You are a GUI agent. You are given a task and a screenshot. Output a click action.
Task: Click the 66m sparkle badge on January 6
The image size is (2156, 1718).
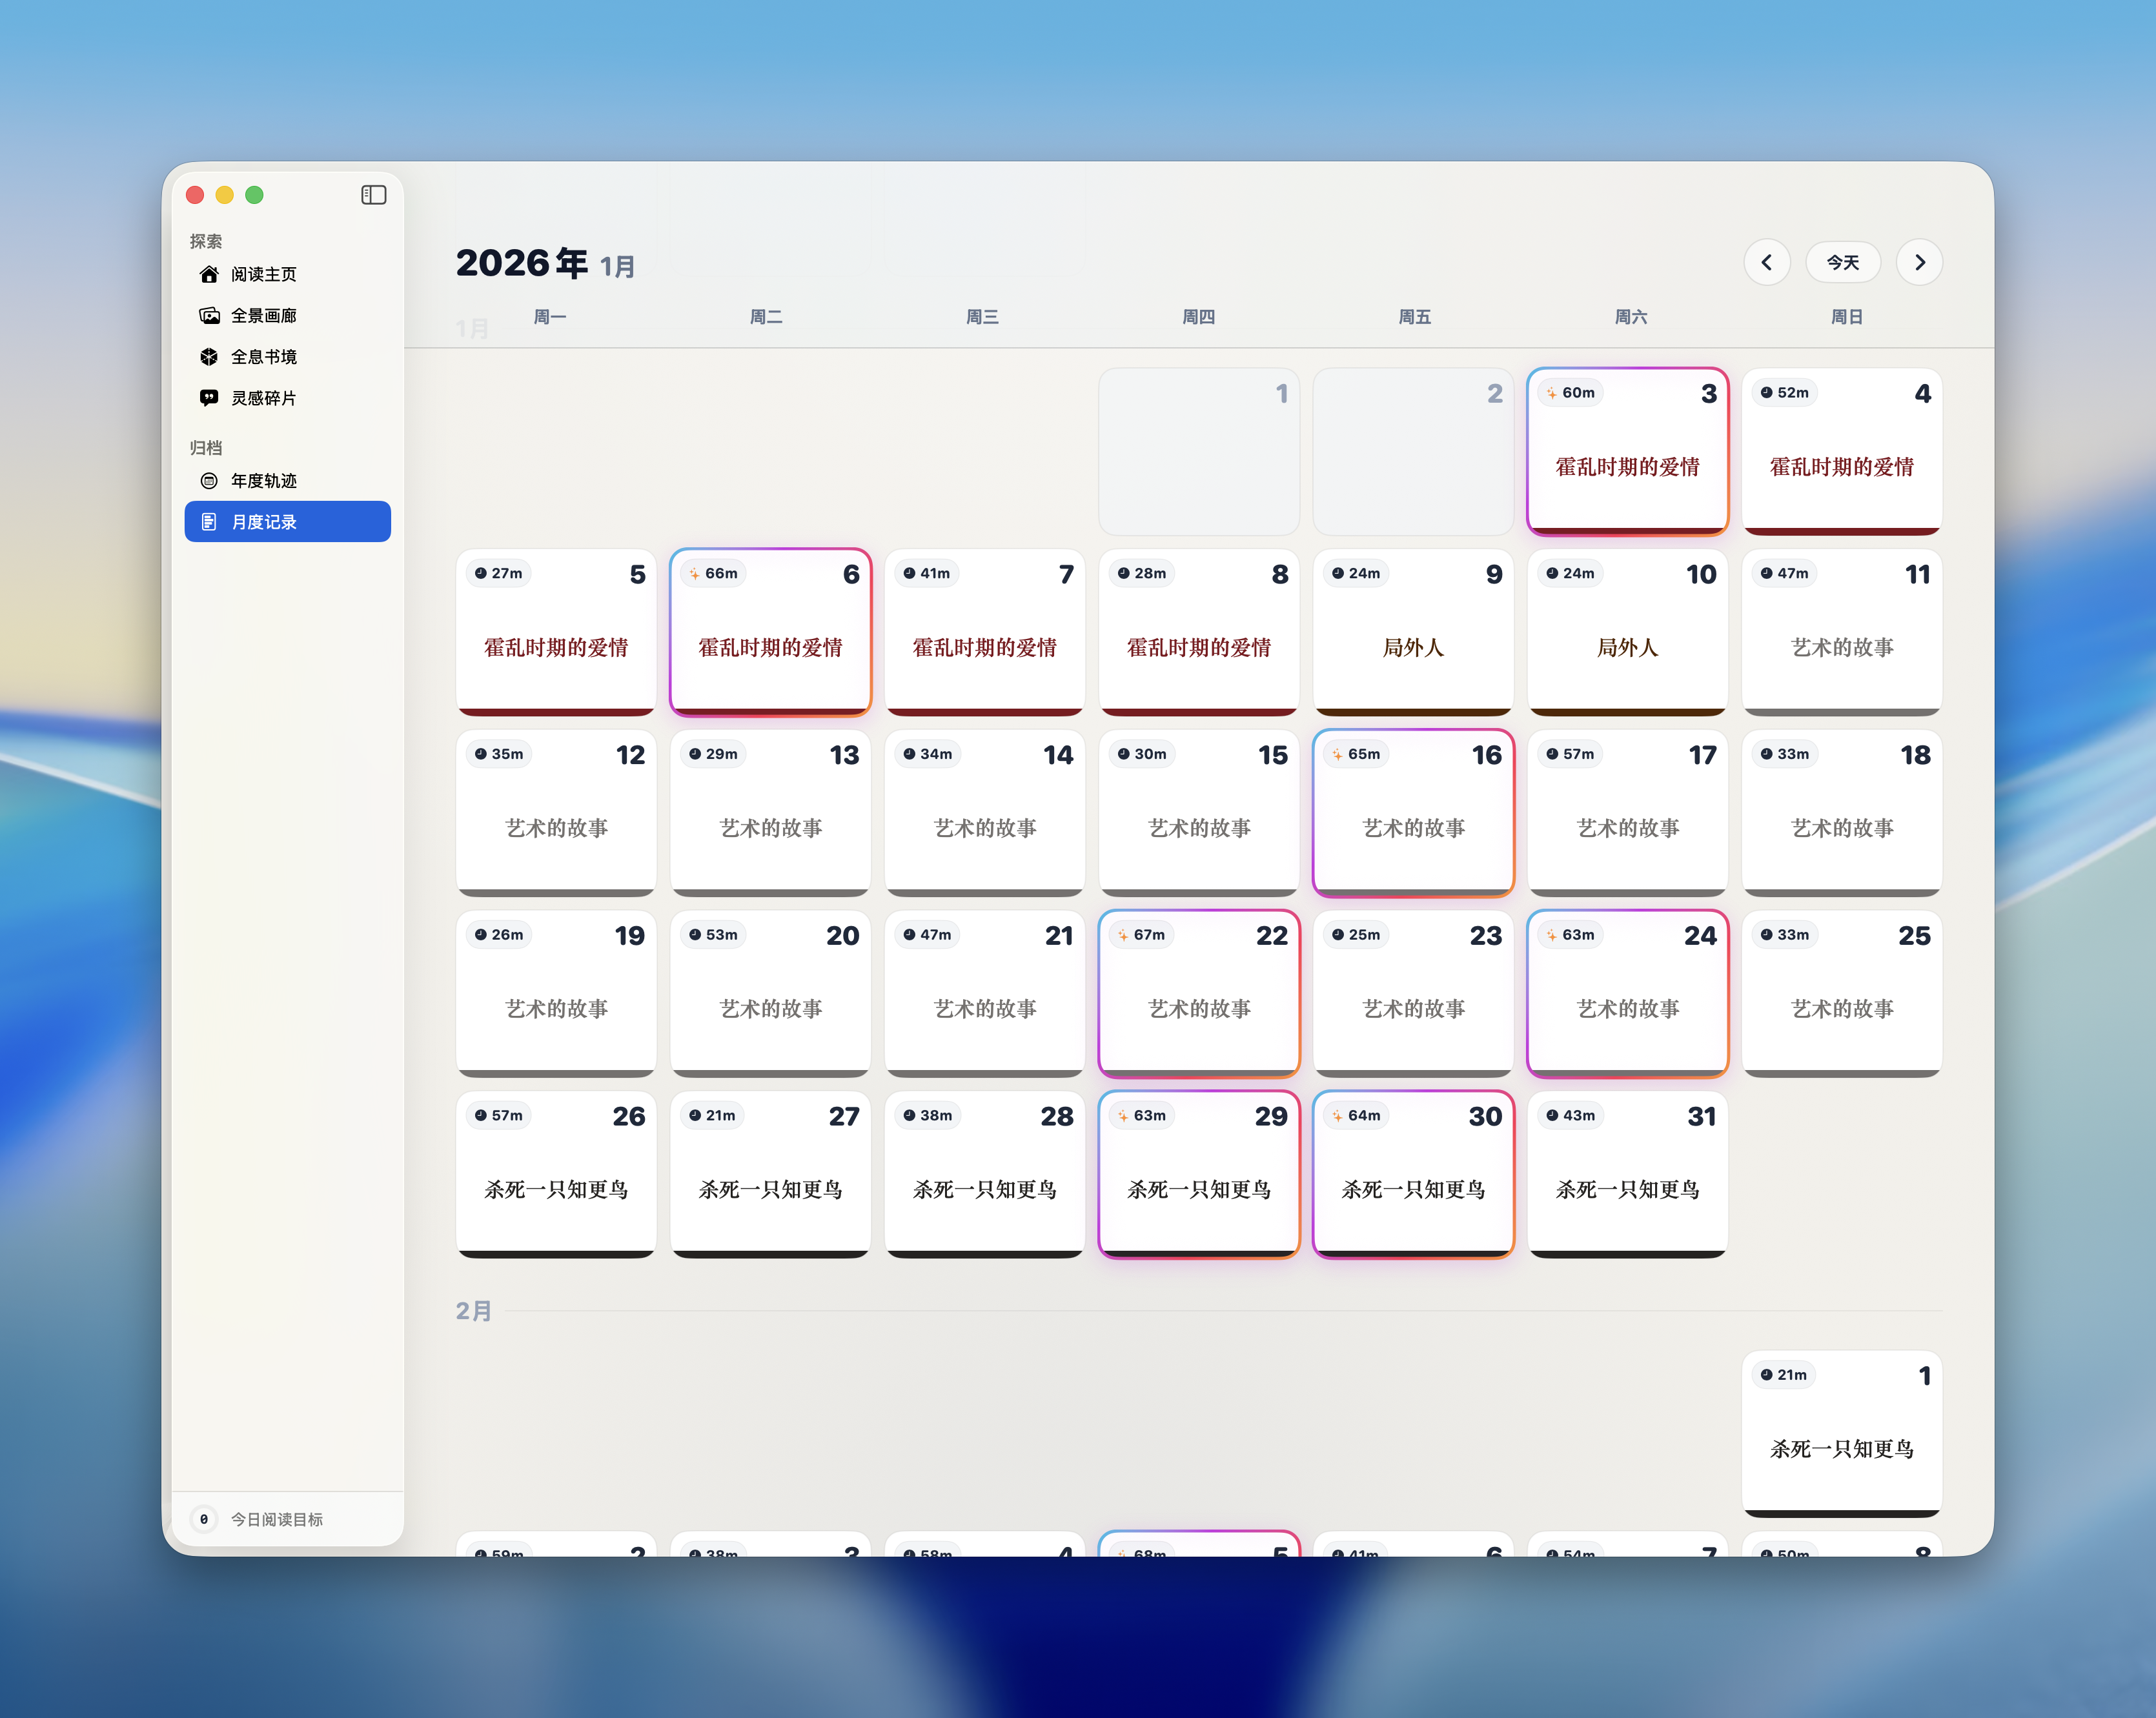pyautogui.click(x=713, y=573)
